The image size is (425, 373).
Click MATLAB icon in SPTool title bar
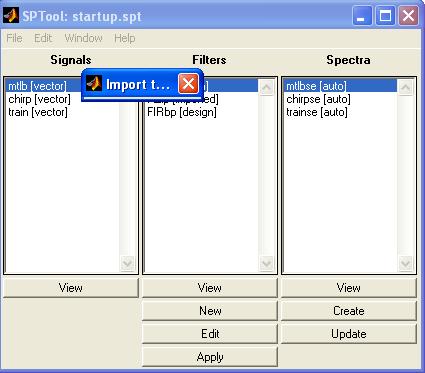11,15
